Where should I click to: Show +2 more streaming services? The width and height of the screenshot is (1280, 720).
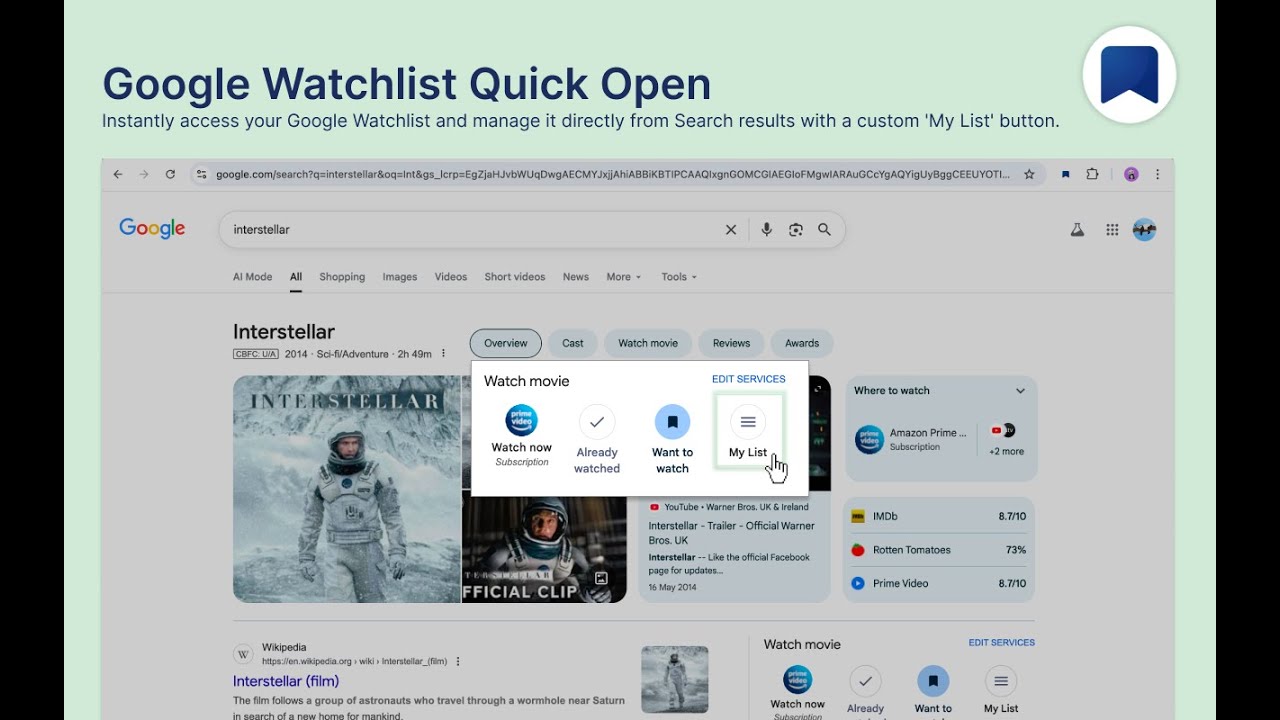(1006, 440)
